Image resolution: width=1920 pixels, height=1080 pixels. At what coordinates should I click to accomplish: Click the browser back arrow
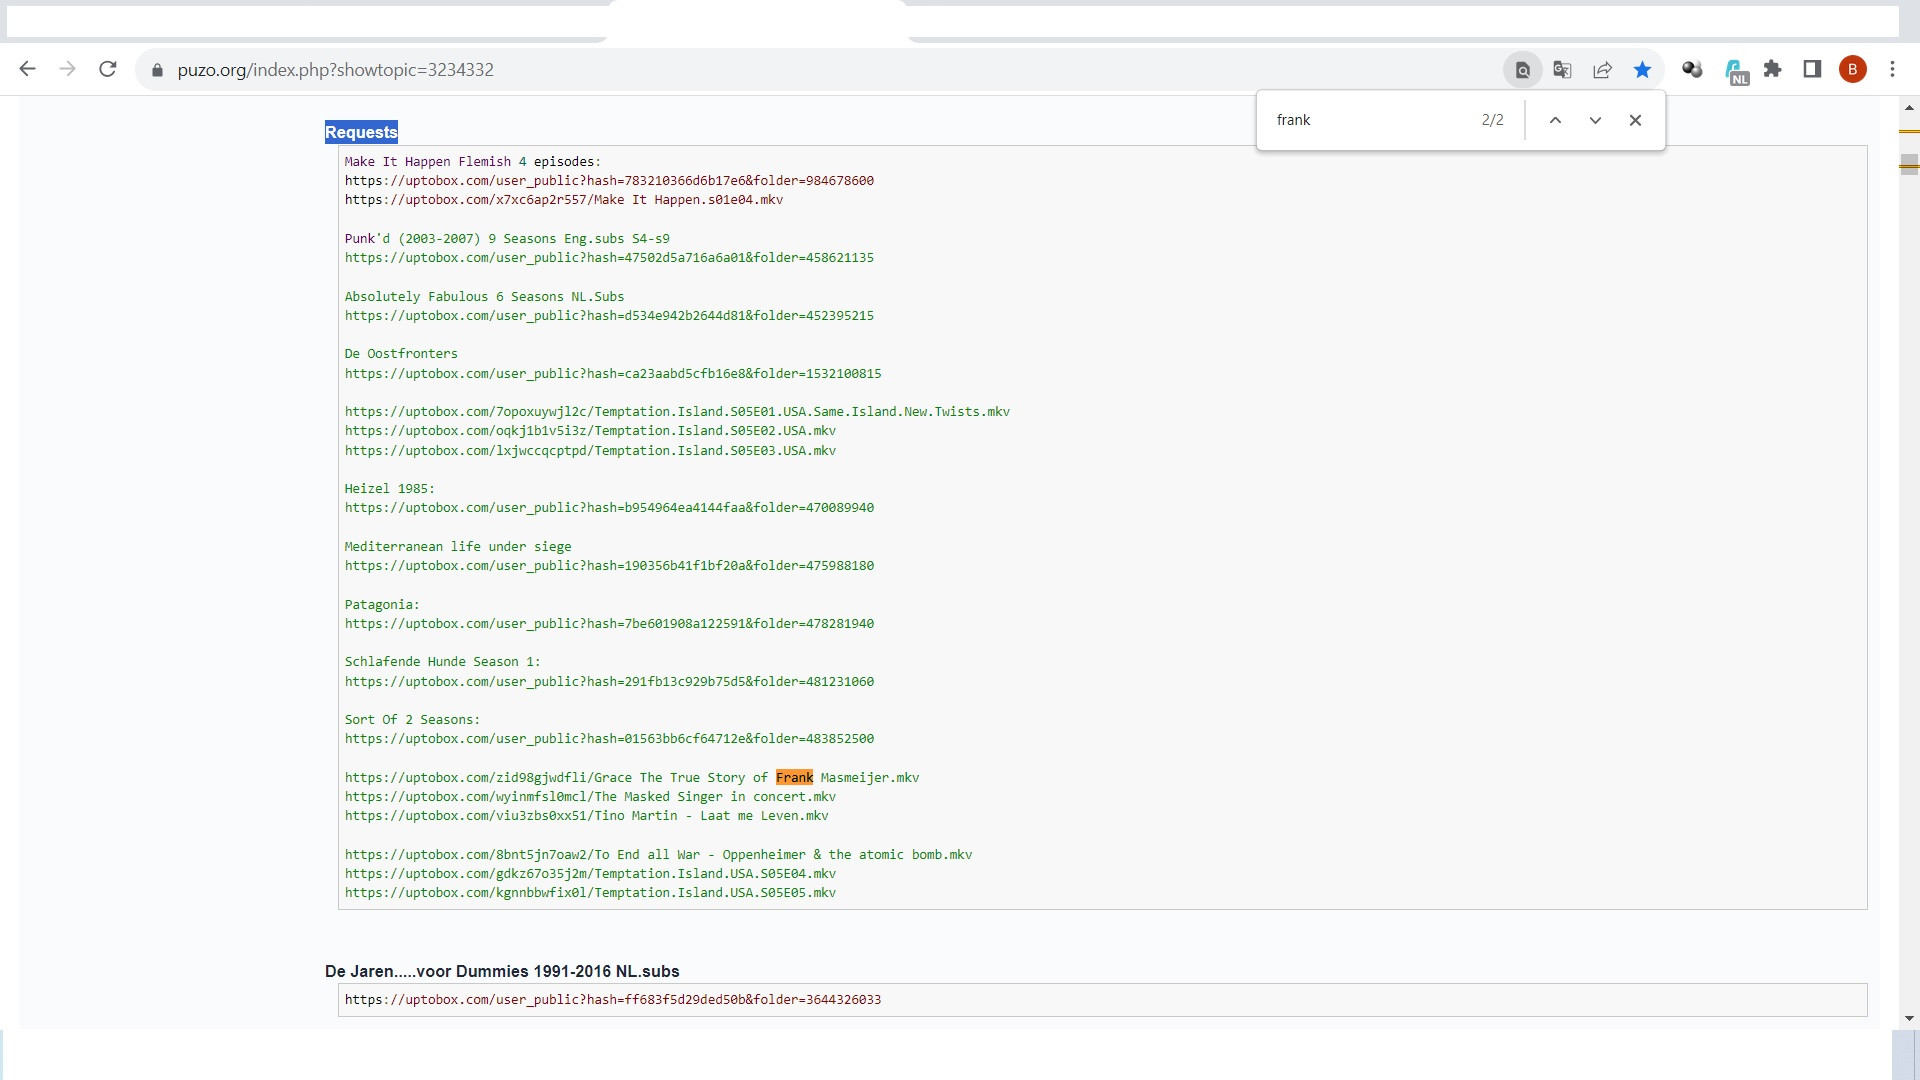(28, 69)
